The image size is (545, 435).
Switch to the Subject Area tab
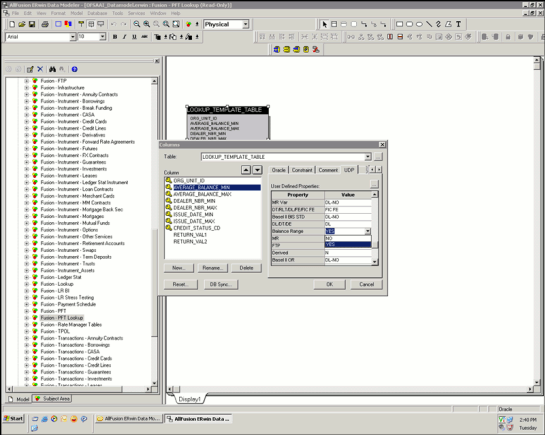point(52,399)
